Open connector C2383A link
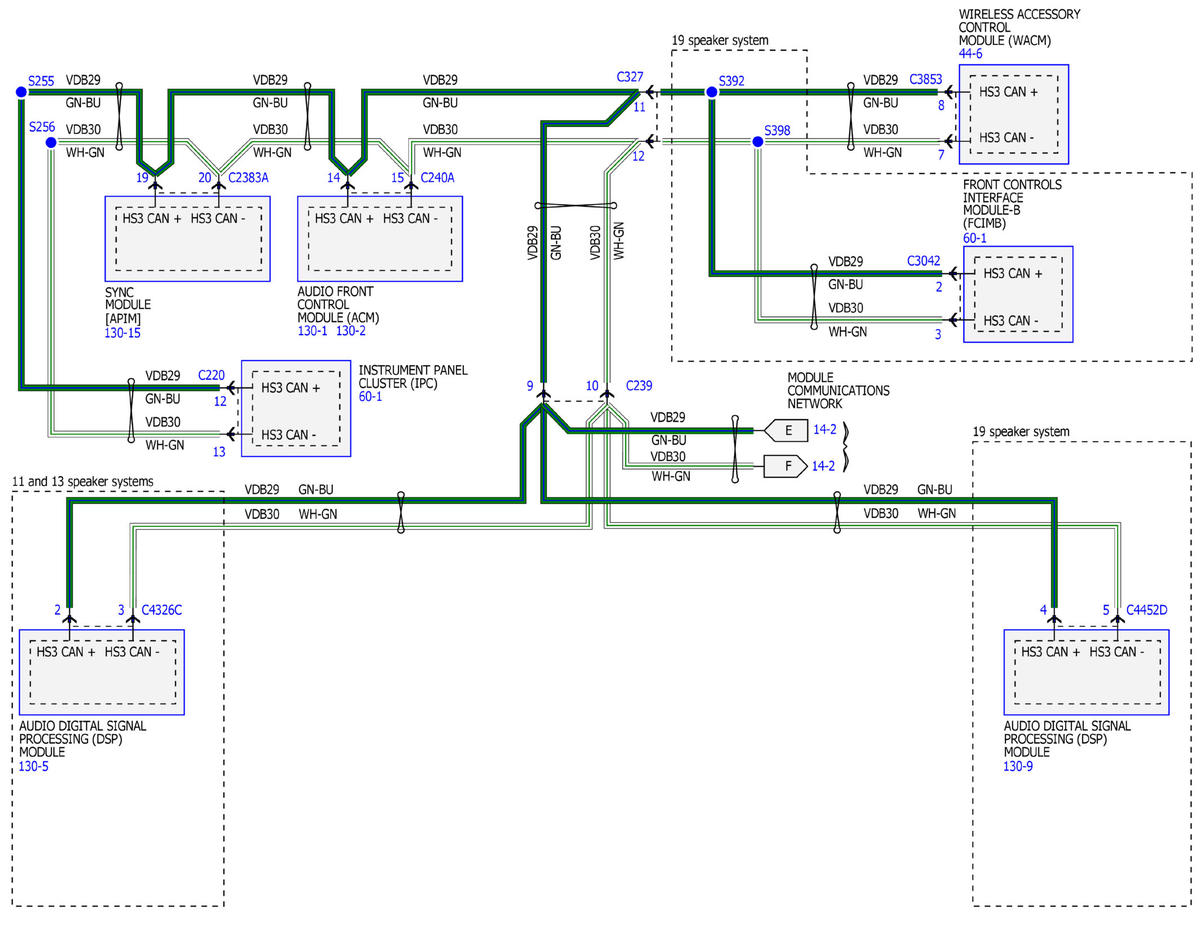1200x927 pixels. tap(248, 177)
